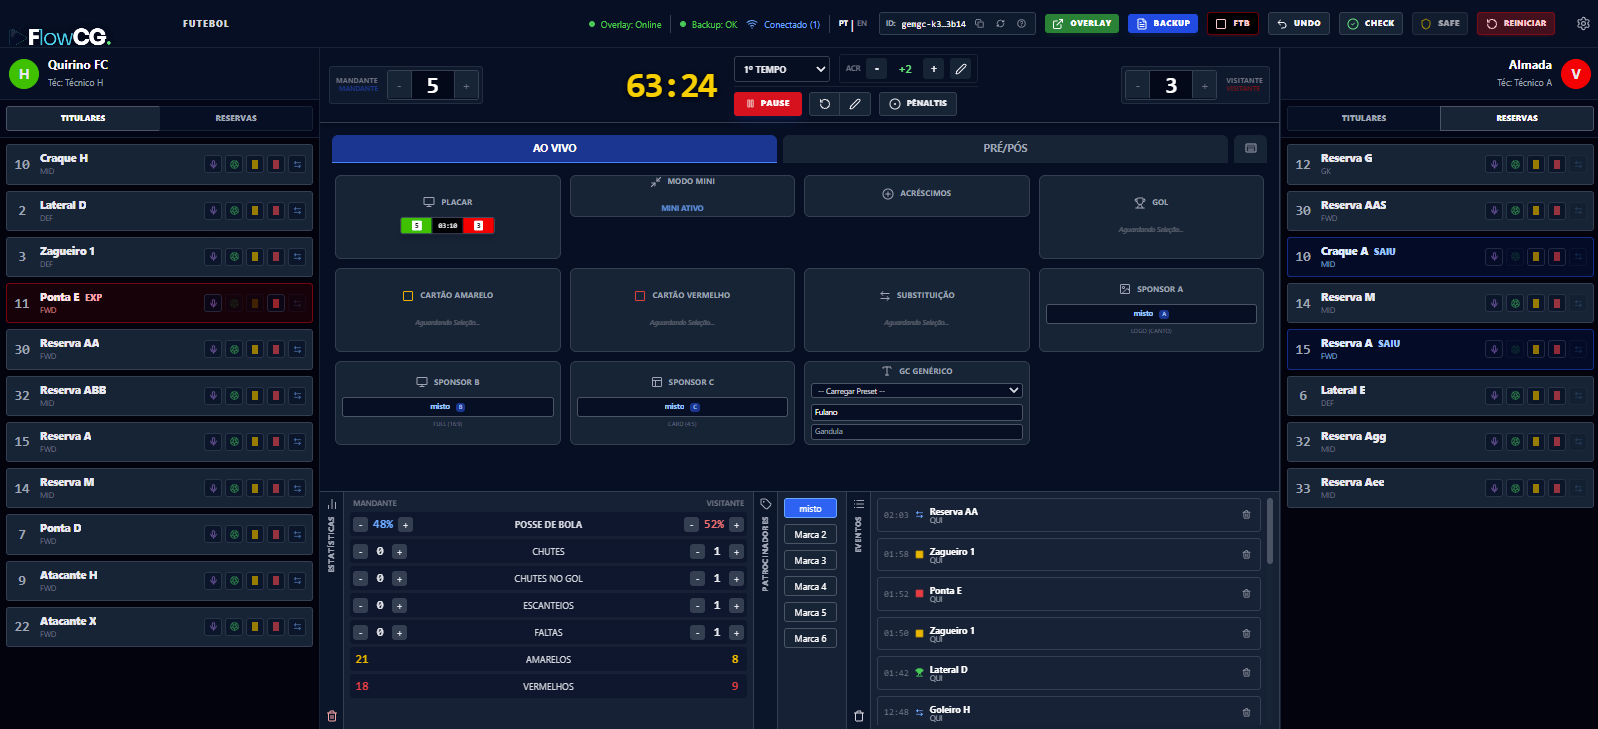This screenshot has height=729, width=1598.
Task: Increase the home team score
Action: tap(467, 86)
